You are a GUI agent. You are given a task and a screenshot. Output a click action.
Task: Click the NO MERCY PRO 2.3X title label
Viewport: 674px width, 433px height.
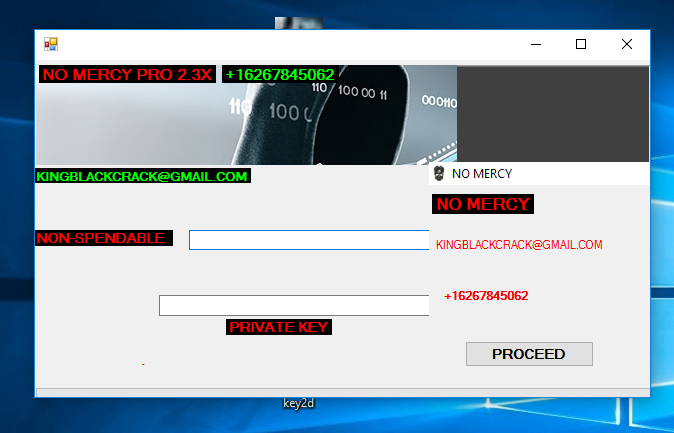127,74
